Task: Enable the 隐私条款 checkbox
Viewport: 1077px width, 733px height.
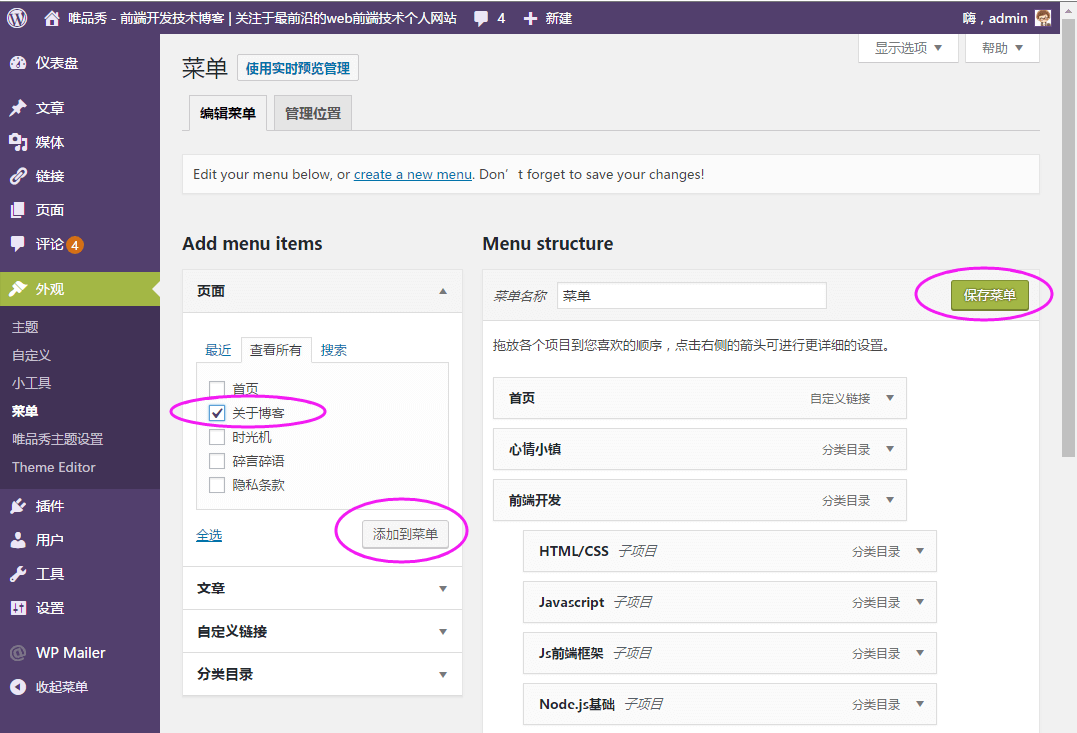Action: [216, 485]
